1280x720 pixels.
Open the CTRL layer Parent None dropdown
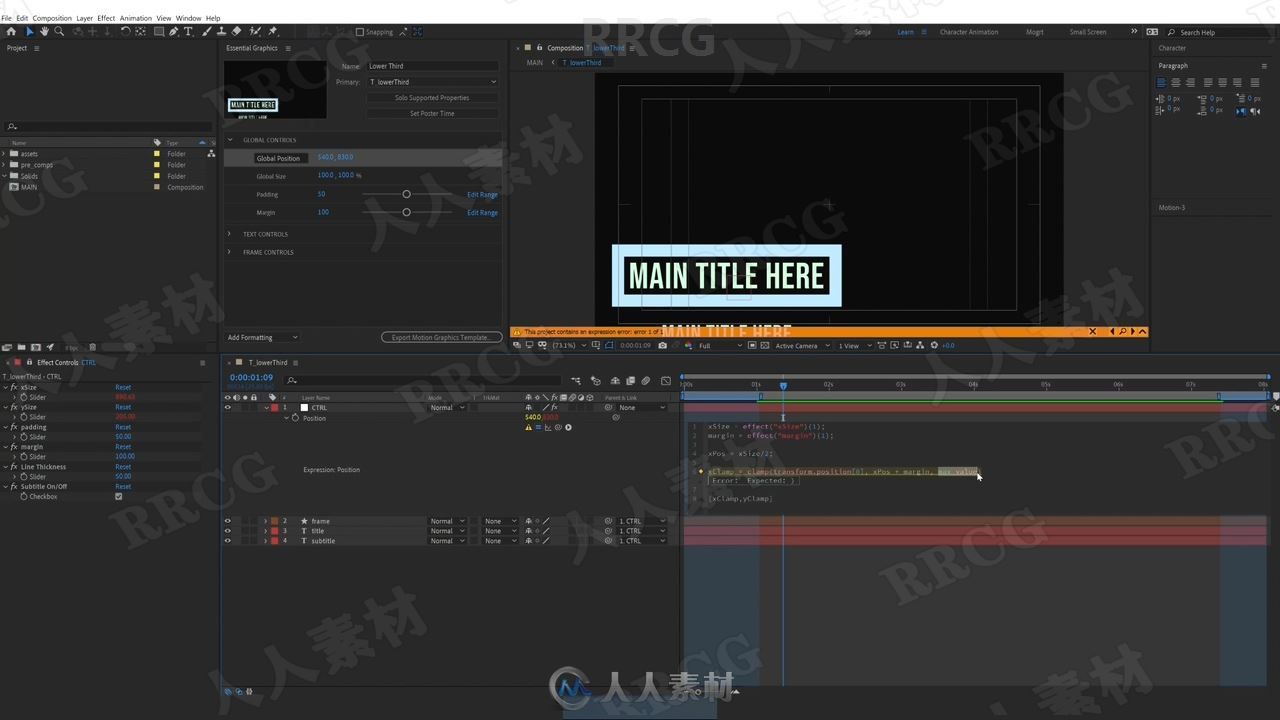641,408
